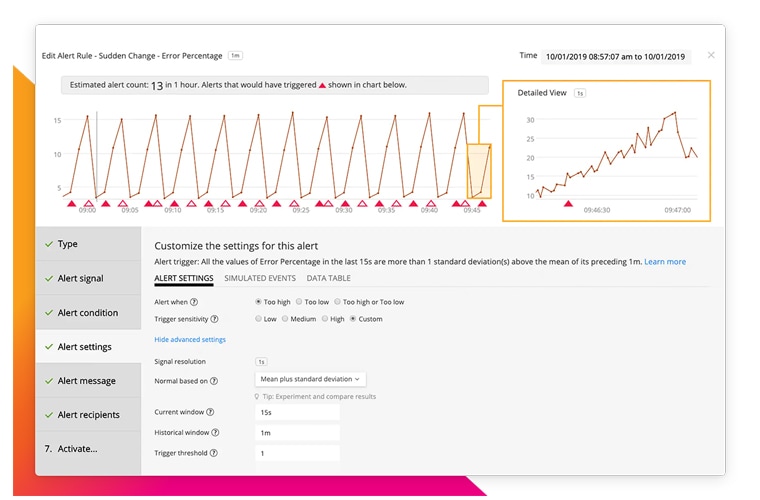The height and width of the screenshot is (500, 760).
Task: Open the Time range selector
Action: click(616, 57)
